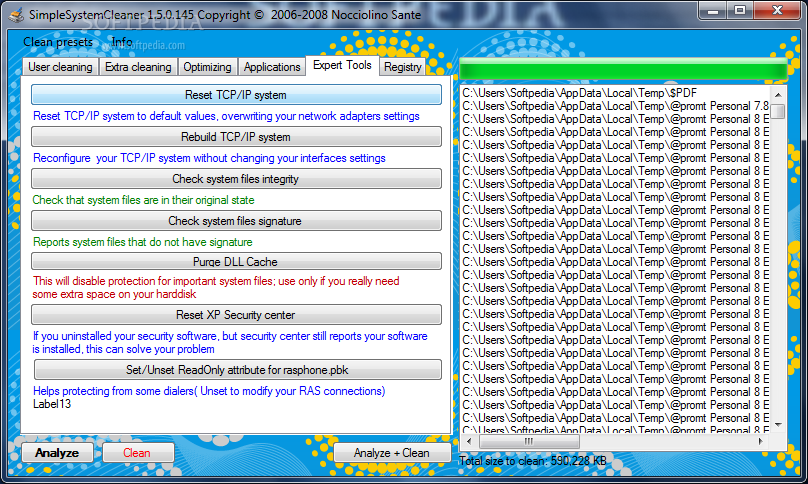This screenshot has width=808, height=484.
Task: Select the Expert Tools tab
Action: click(342, 65)
